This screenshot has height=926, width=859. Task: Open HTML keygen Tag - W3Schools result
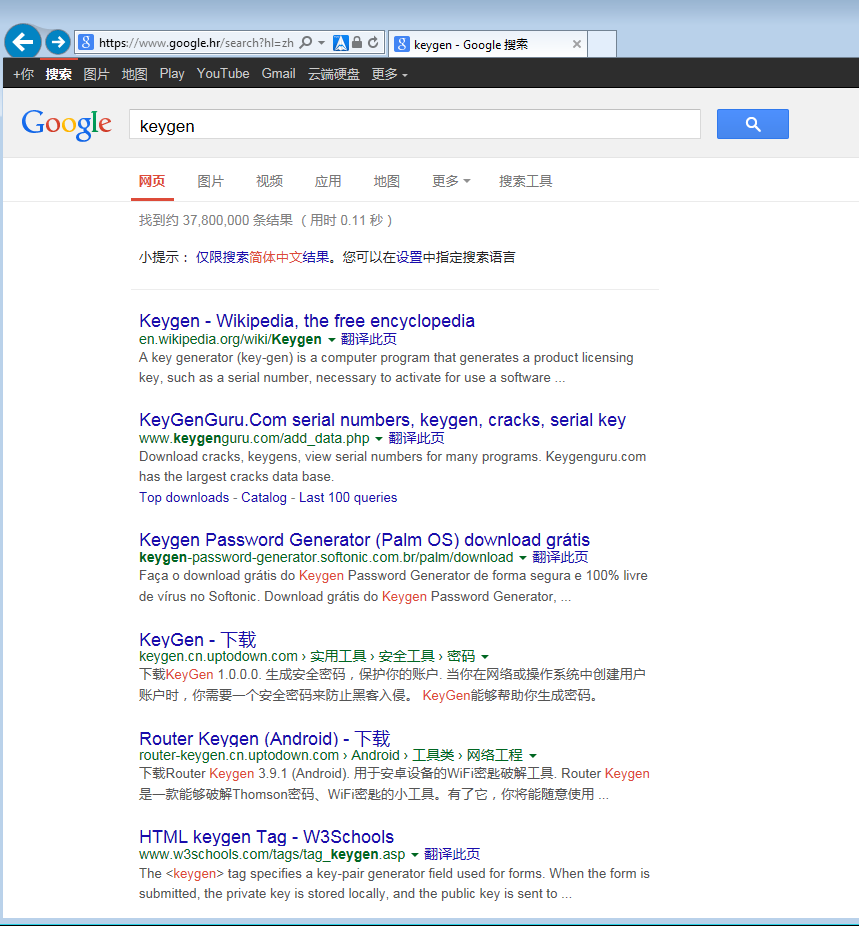(x=266, y=837)
